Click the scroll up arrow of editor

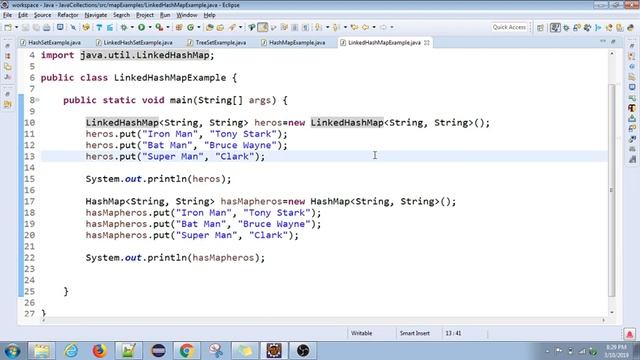point(611,53)
